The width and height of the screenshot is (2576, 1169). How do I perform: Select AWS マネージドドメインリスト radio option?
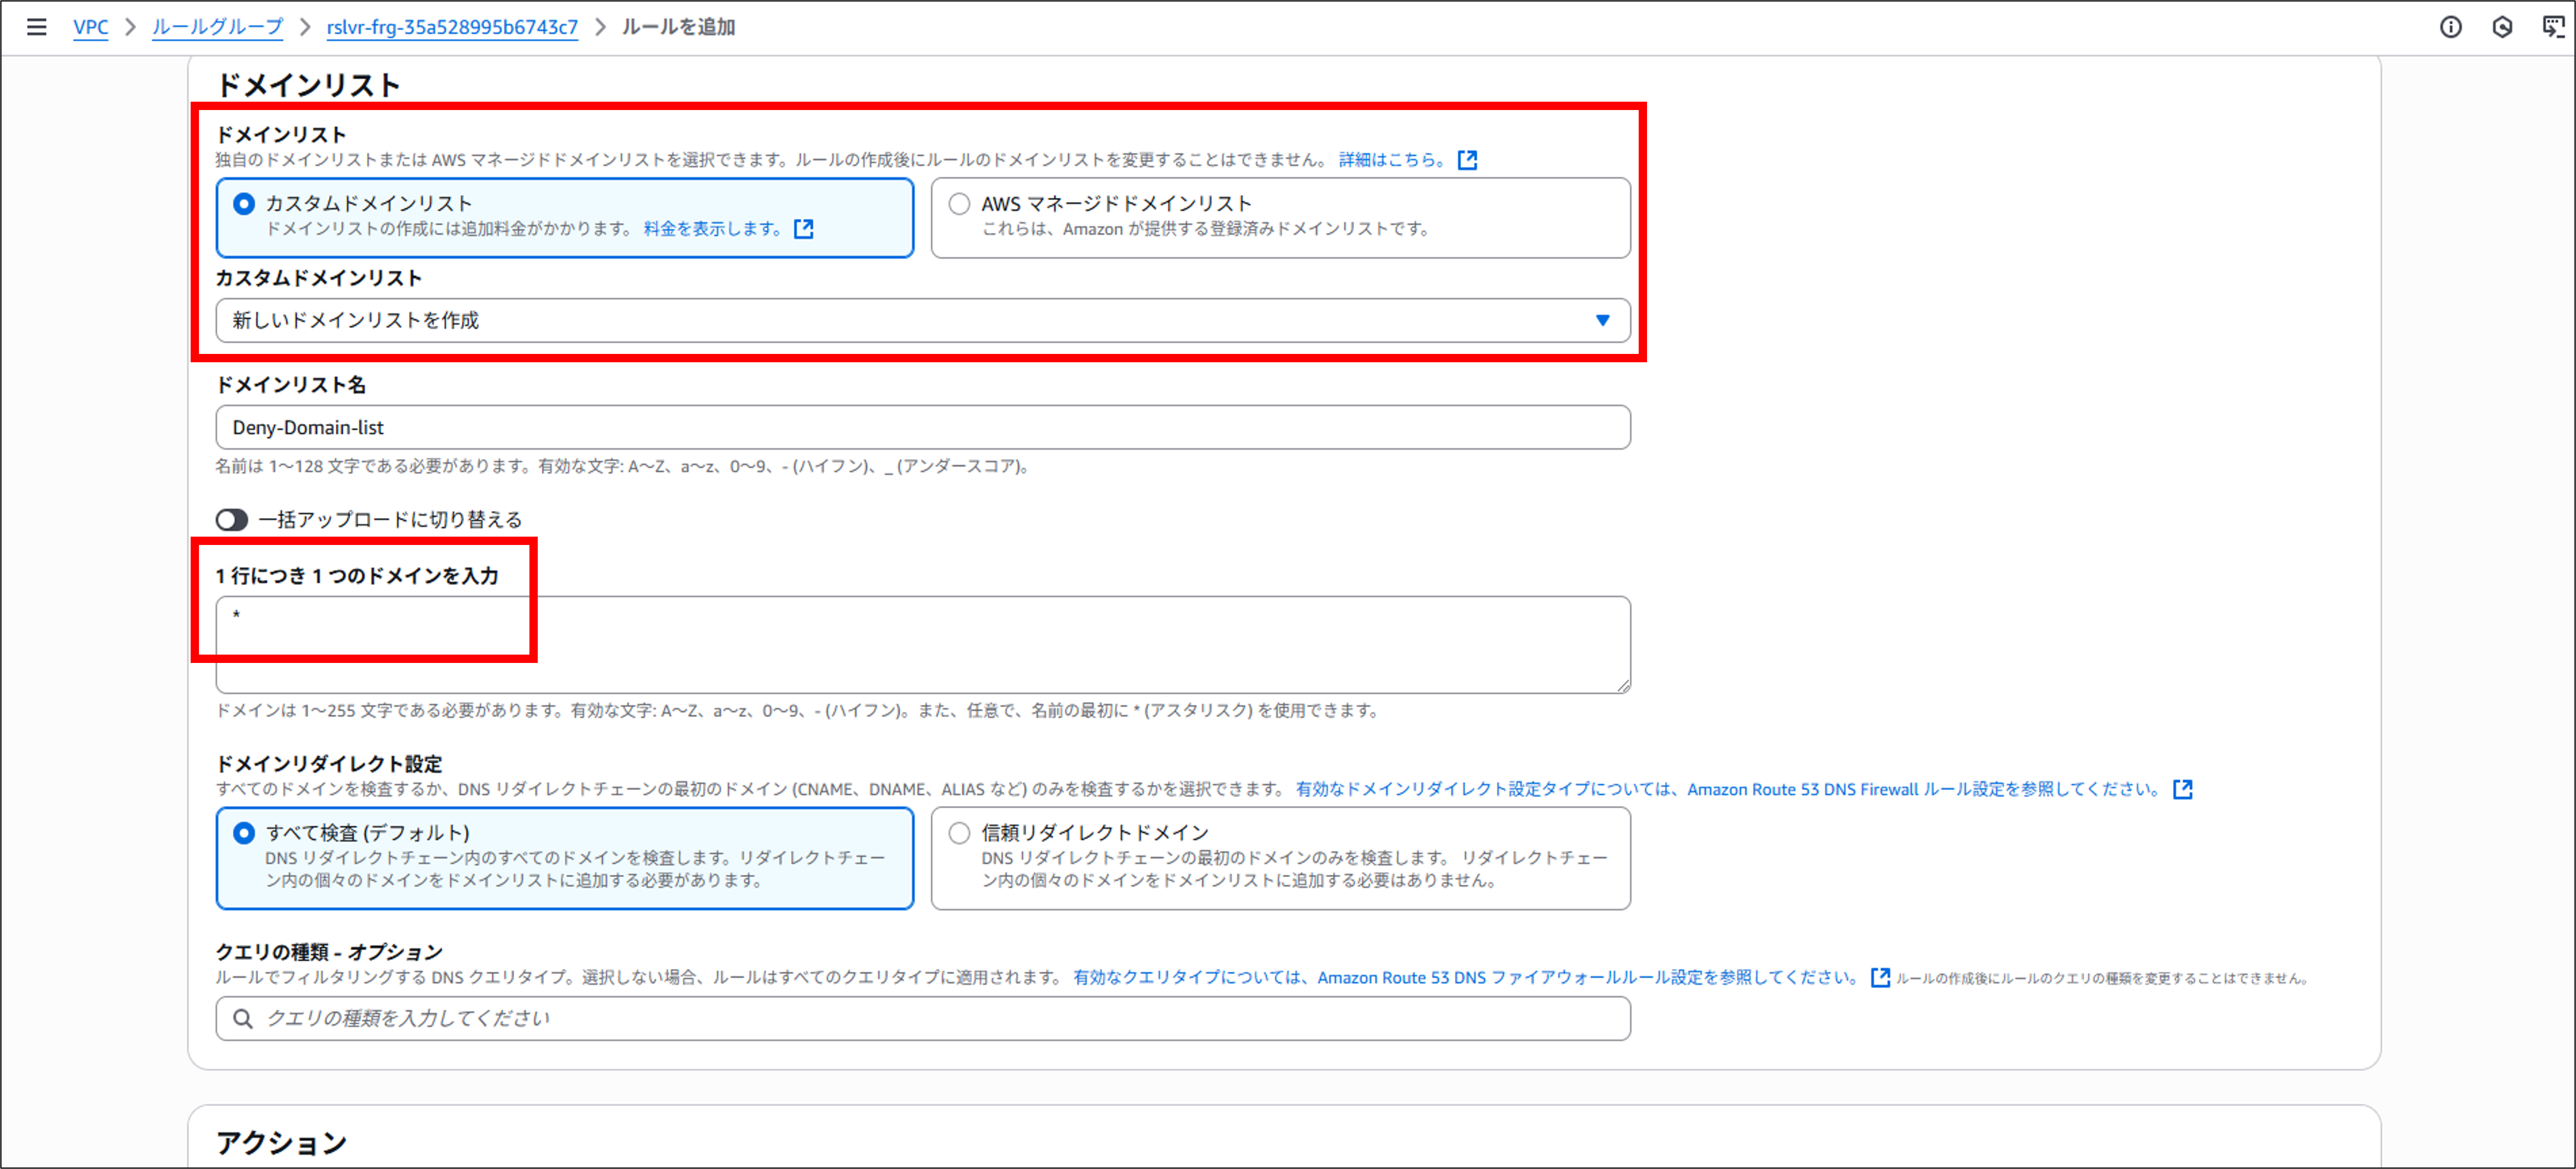tap(959, 204)
